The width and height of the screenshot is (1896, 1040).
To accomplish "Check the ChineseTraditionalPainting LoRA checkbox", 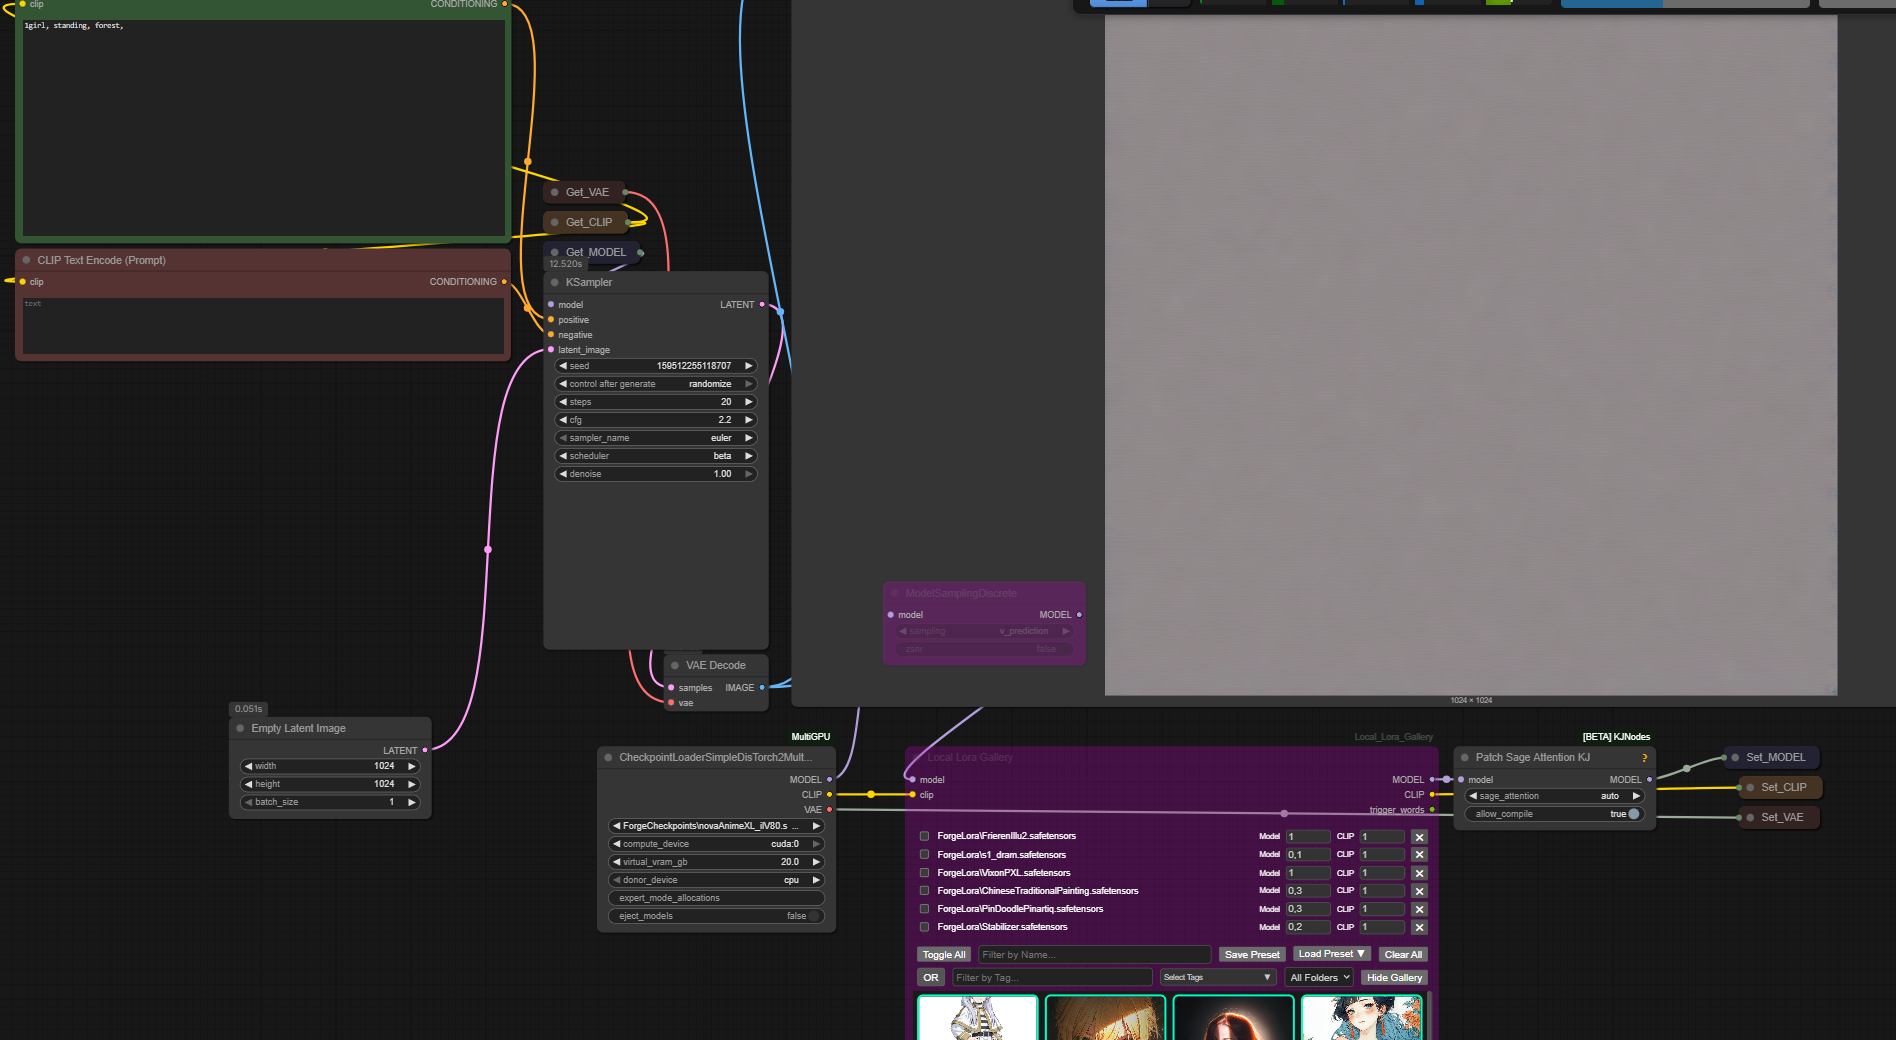I will pos(925,891).
